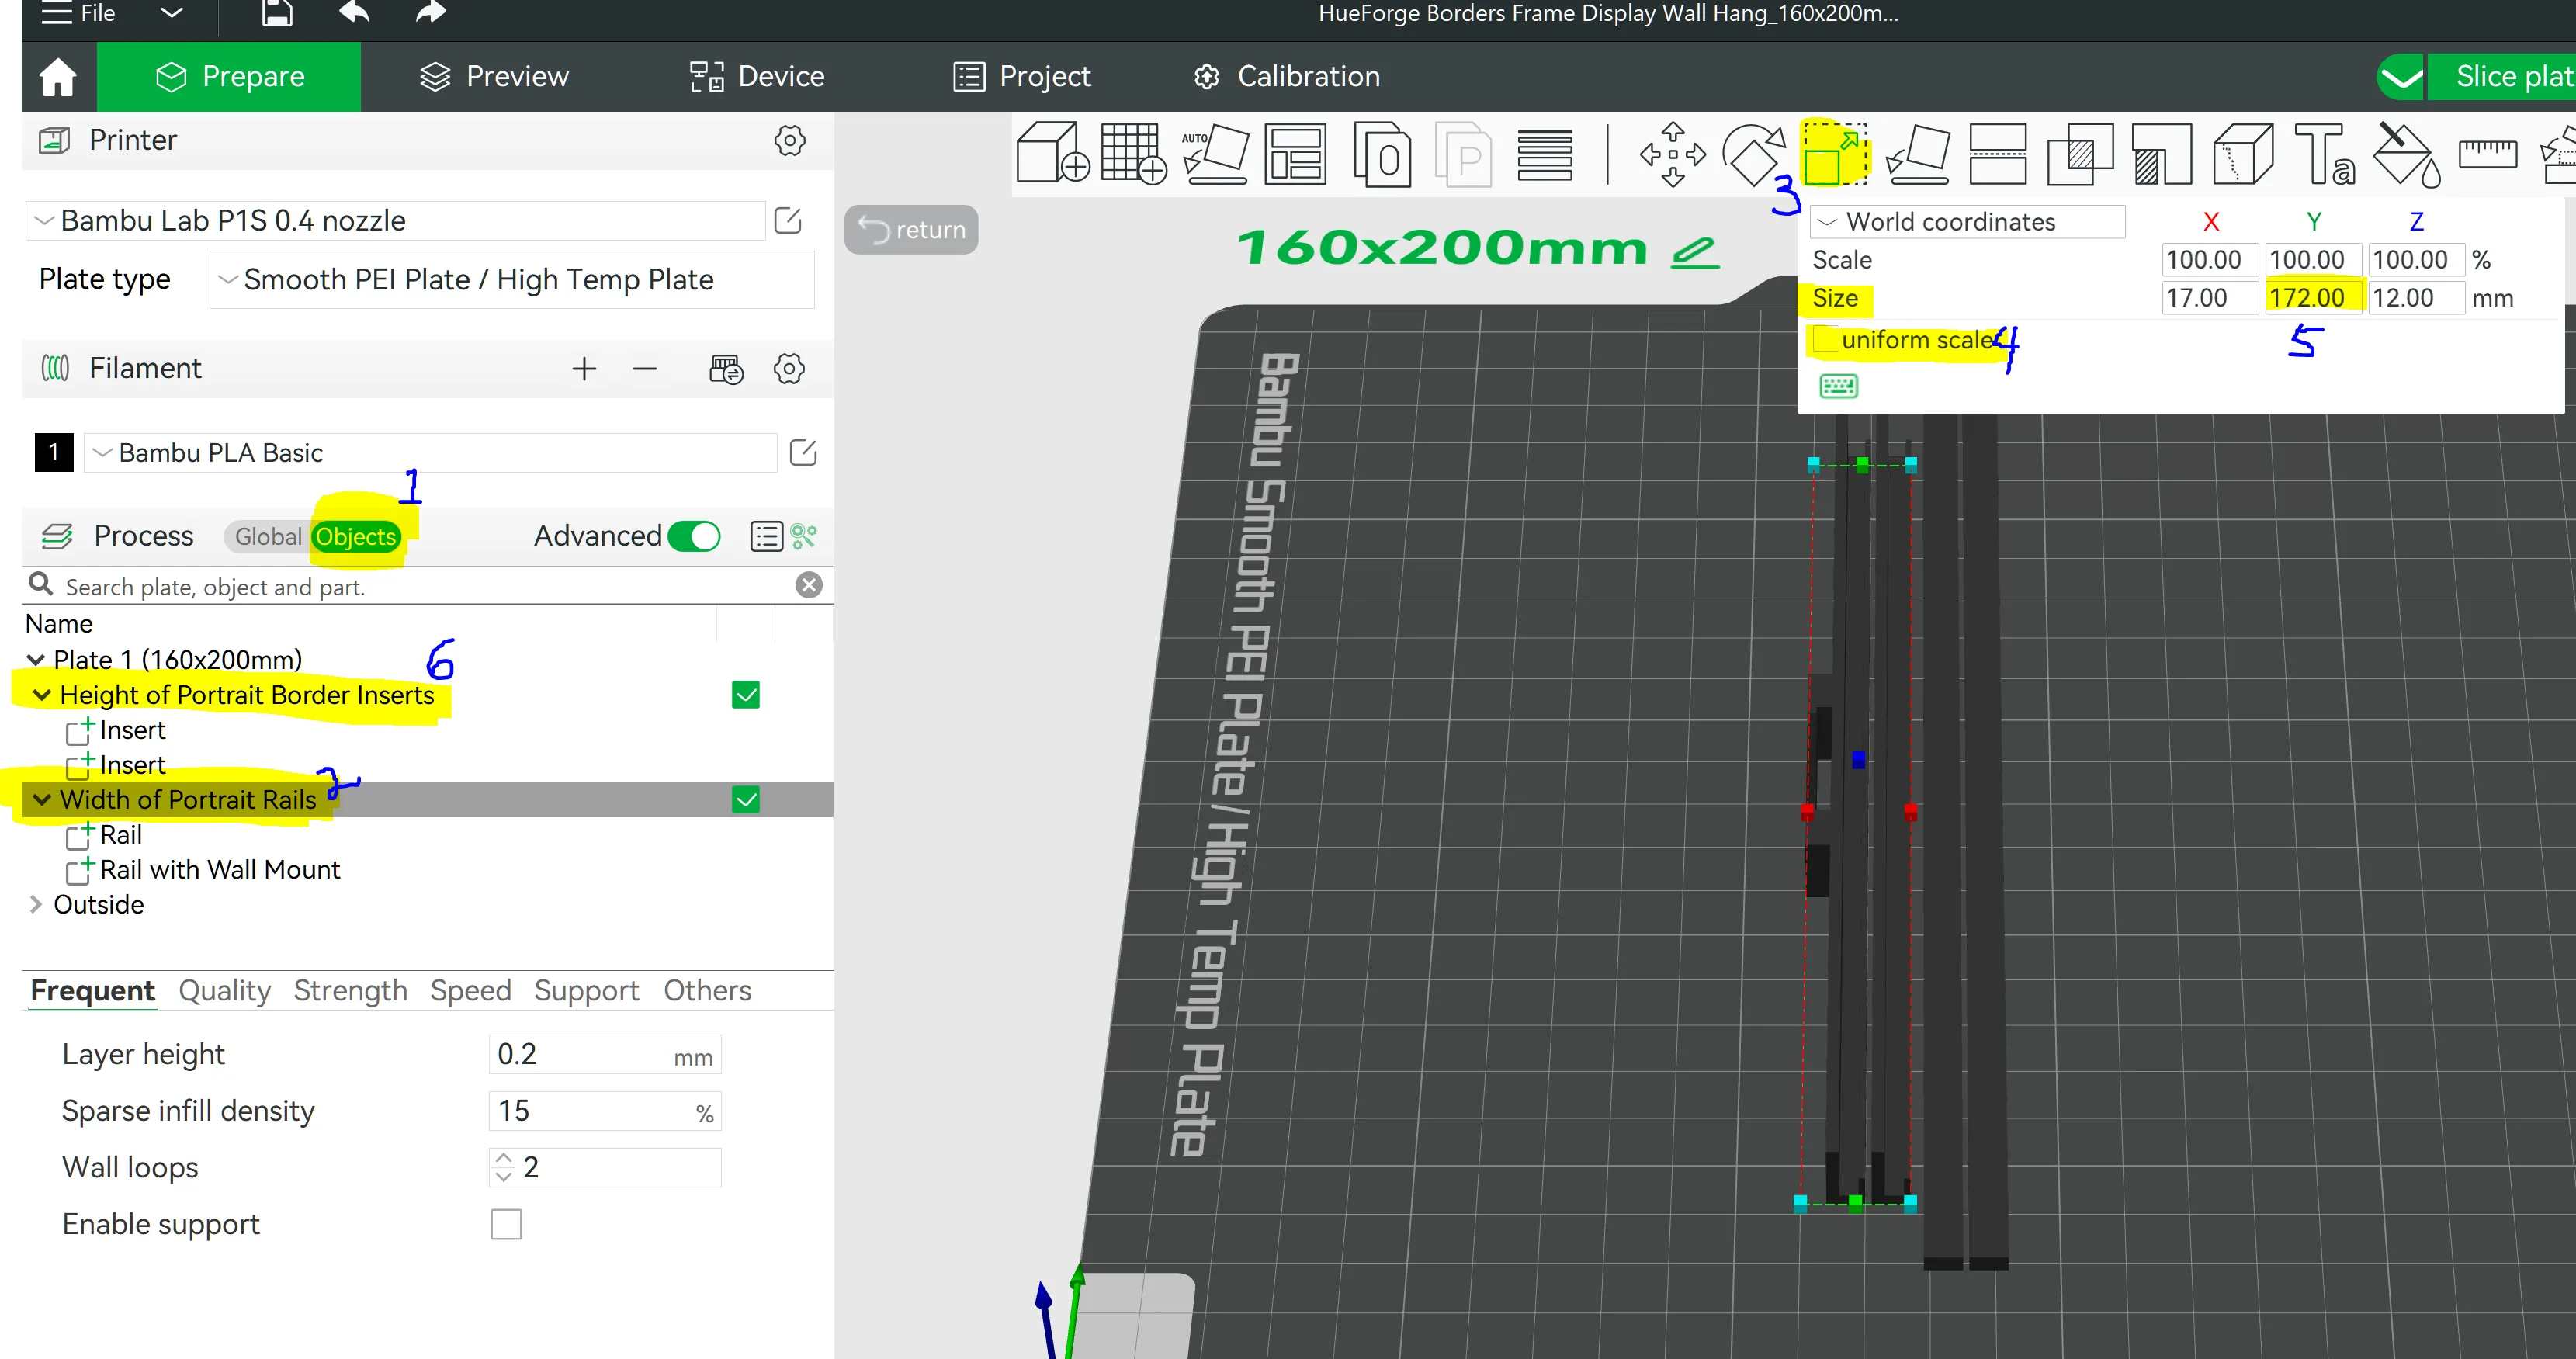Expand the Outside tree item
The image size is (2576, 1359).
[x=37, y=904]
